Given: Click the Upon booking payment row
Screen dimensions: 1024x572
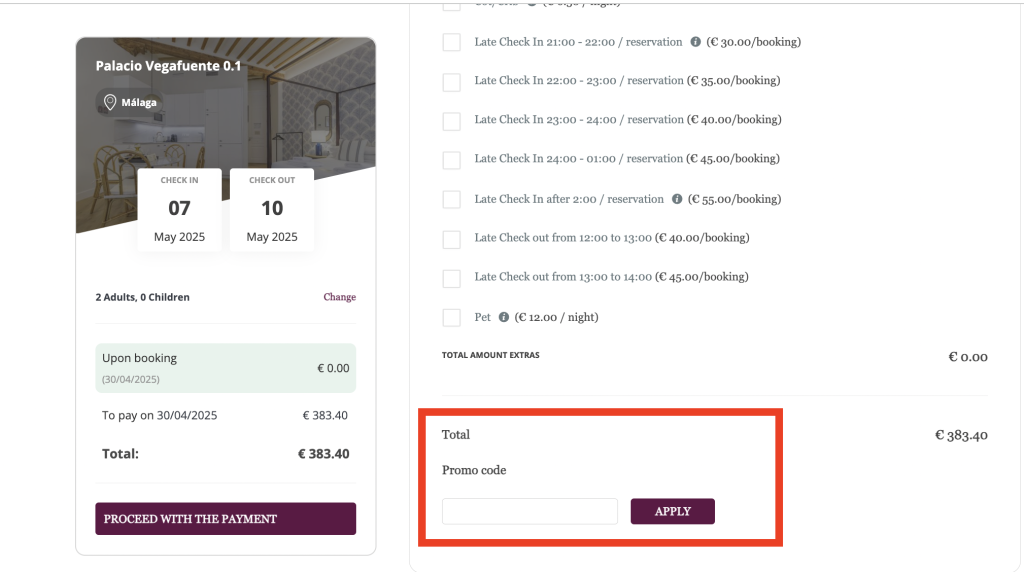Looking at the screenshot, I should pos(226,368).
